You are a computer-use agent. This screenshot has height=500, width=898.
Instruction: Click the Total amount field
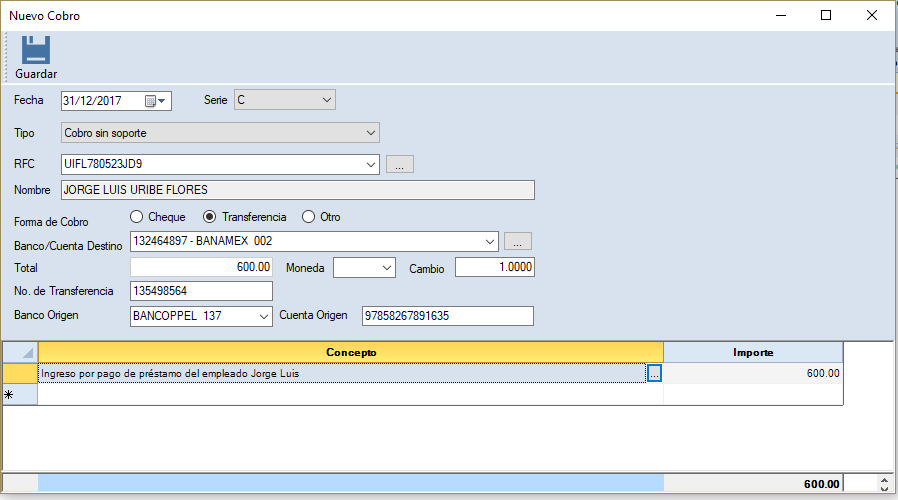201,267
